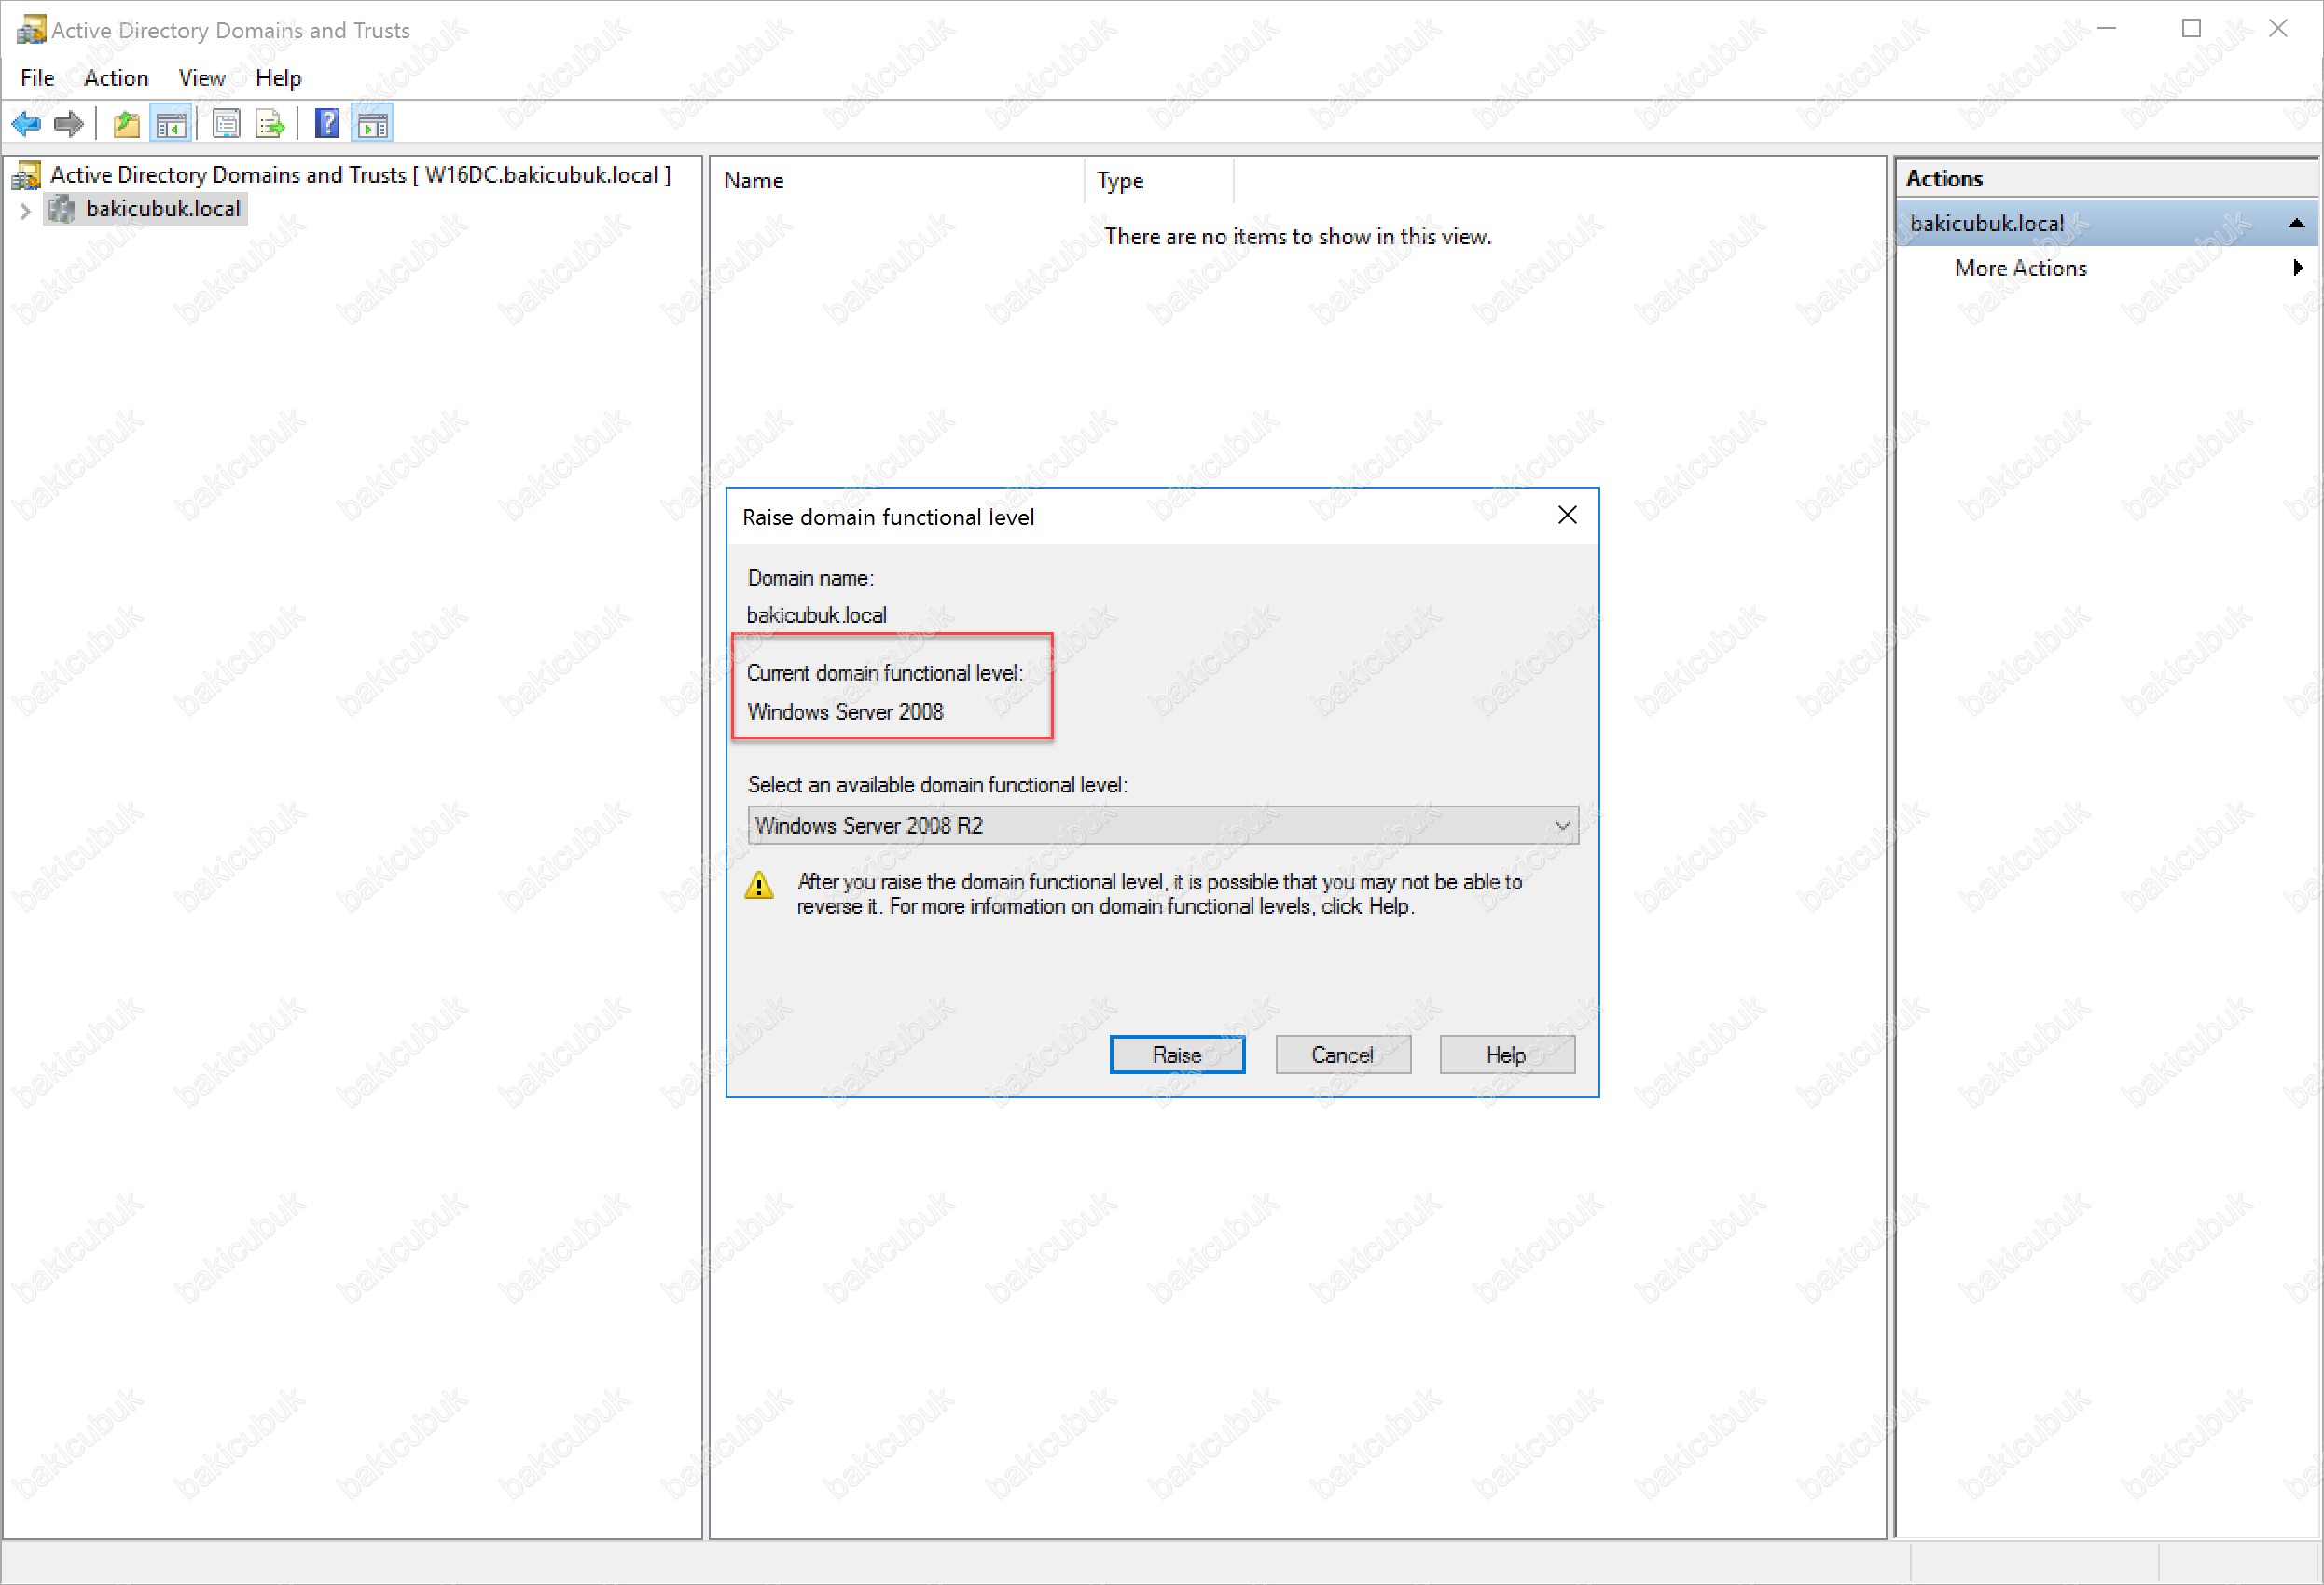This screenshot has height=1585, width=2324.
Task: Go forward with the gray arrow
Action: click(68, 124)
